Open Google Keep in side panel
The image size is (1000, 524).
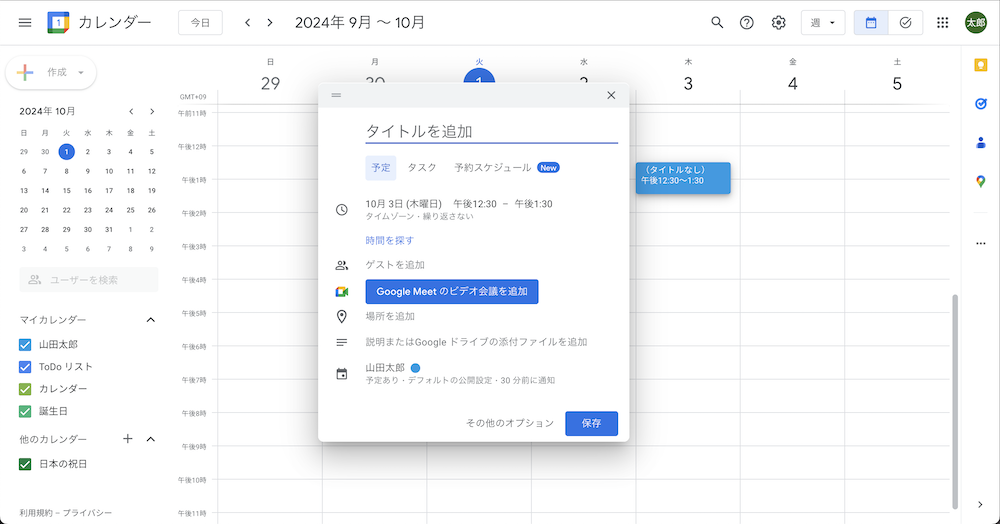[x=980, y=65]
